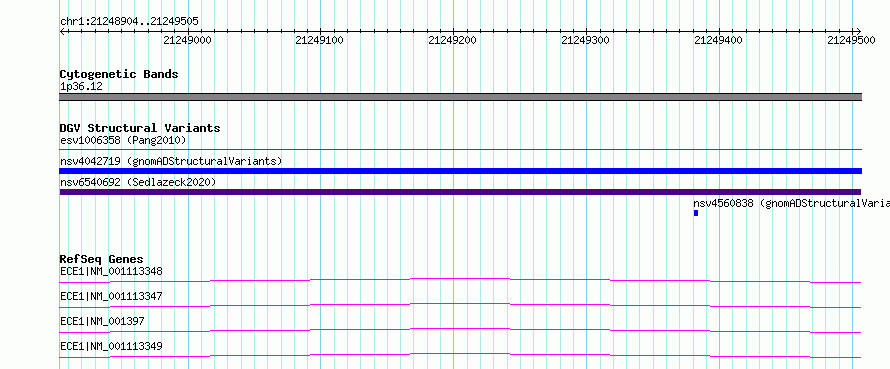890x369 pixels.
Task: Select the RefSeq Genes track title
Action: click(x=102, y=259)
